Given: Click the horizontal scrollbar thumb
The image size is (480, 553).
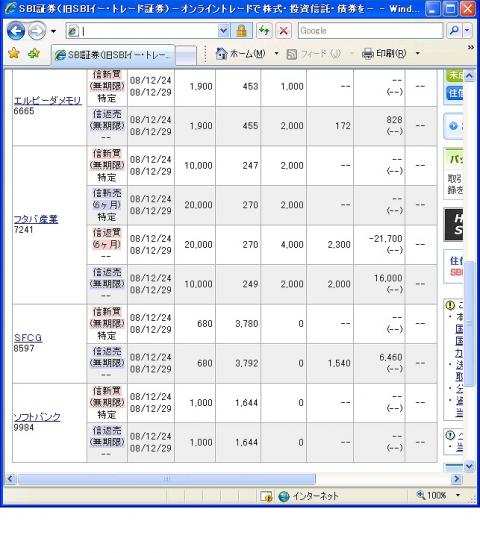Looking at the screenshot, I should (x=166, y=479).
